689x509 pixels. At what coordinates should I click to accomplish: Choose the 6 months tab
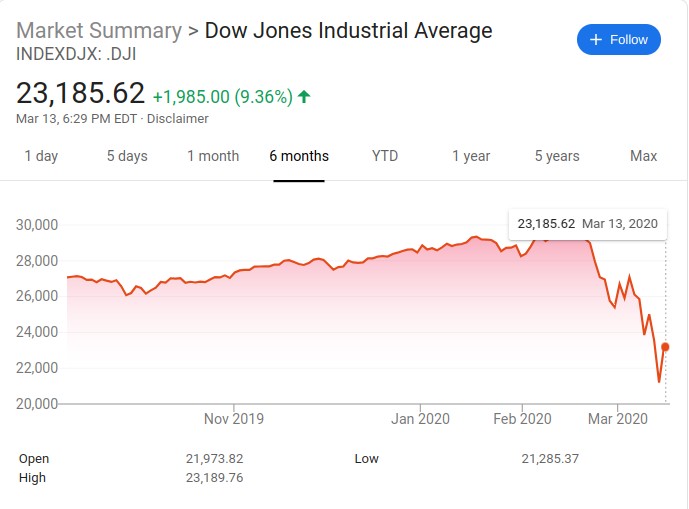click(x=299, y=156)
